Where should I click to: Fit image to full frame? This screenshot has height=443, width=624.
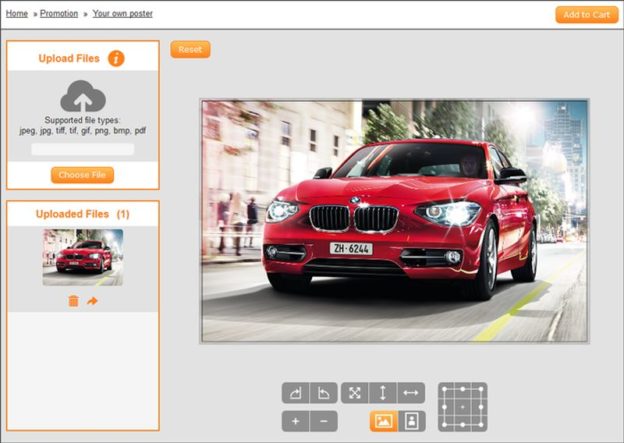pyautogui.click(x=355, y=393)
